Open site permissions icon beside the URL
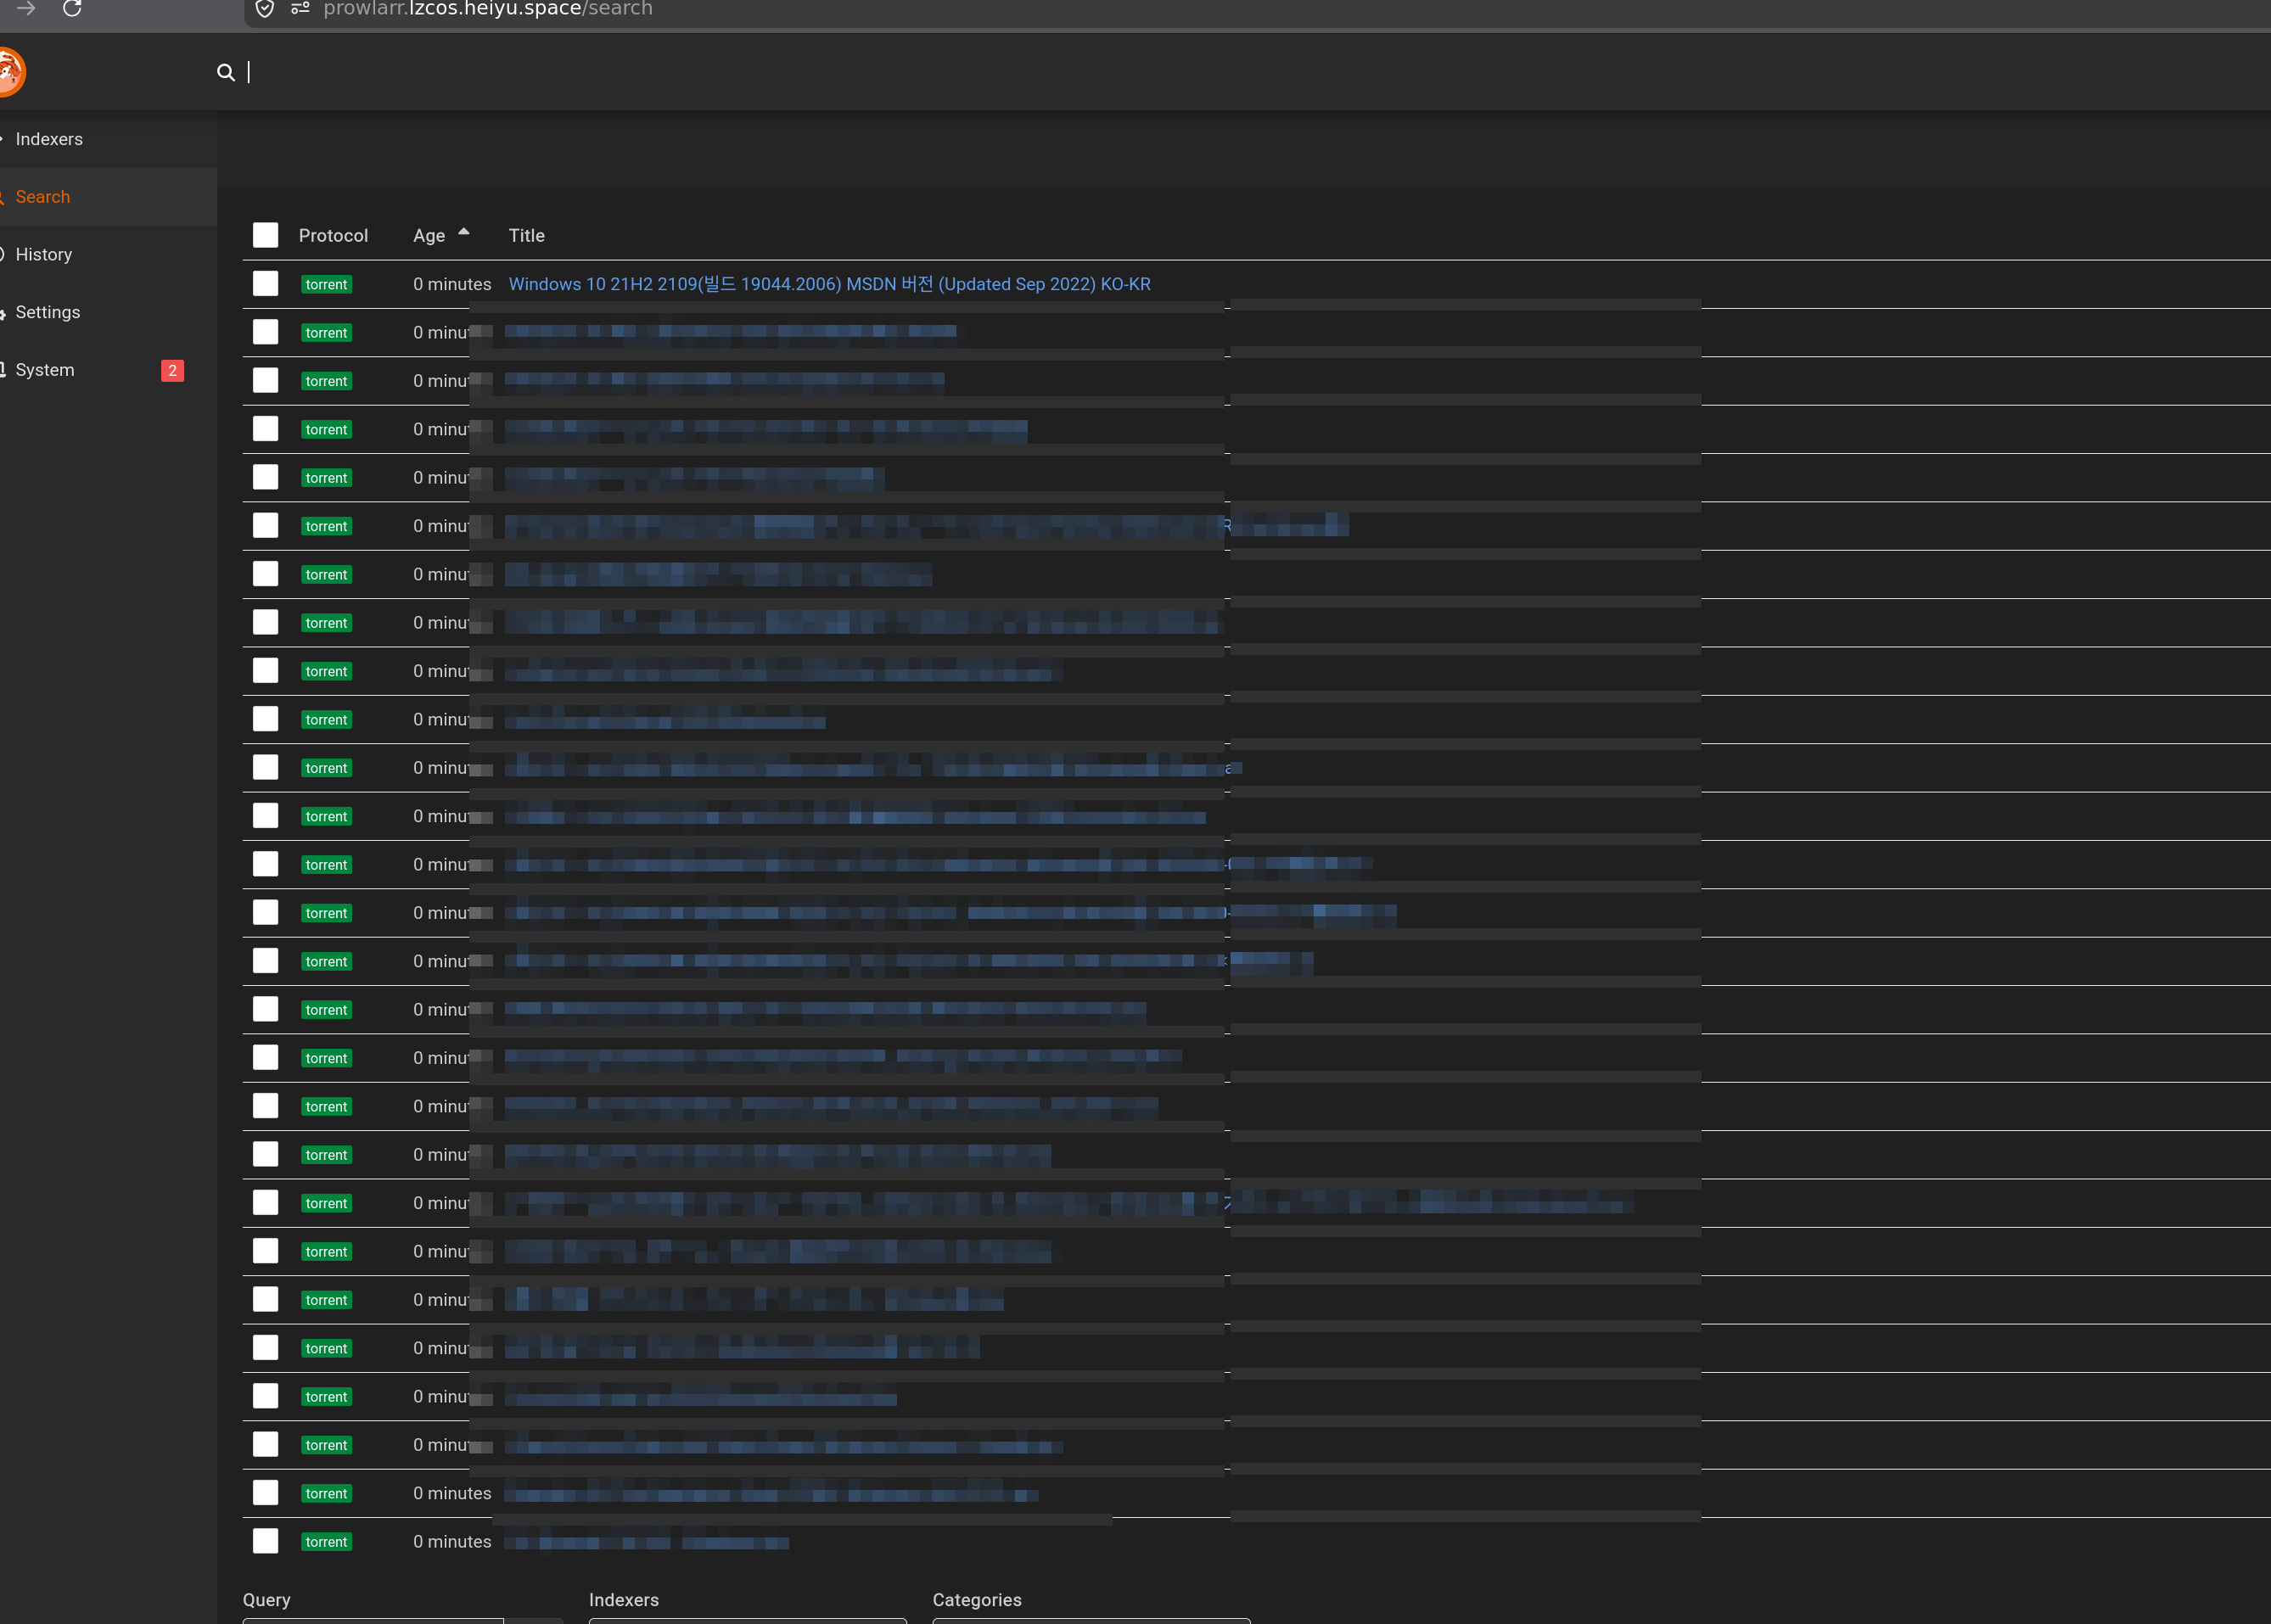2271x1624 pixels. point(300,8)
